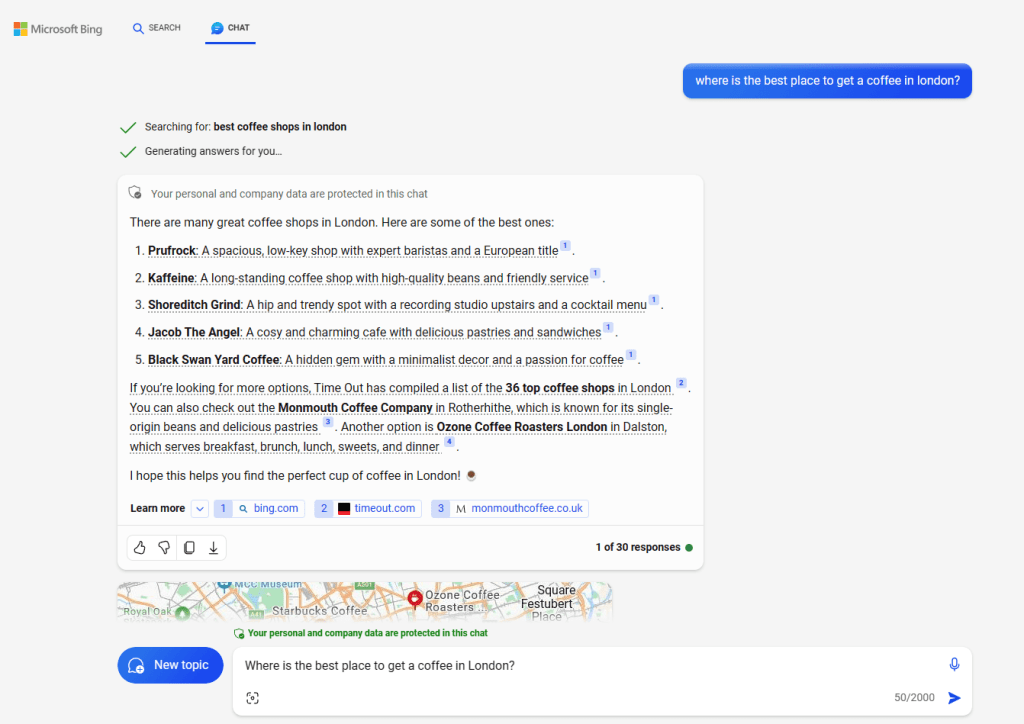Screen dimensions: 1024x724
Task: Click the privacy shield icon above the answer
Action: coord(135,192)
